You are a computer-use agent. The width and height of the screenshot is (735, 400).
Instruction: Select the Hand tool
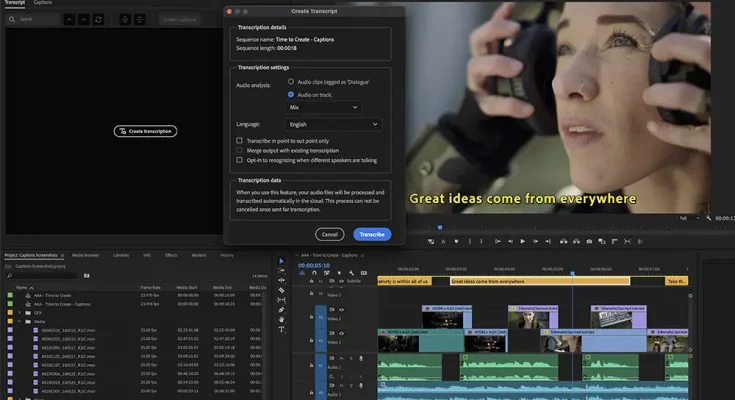tap(281, 320)
